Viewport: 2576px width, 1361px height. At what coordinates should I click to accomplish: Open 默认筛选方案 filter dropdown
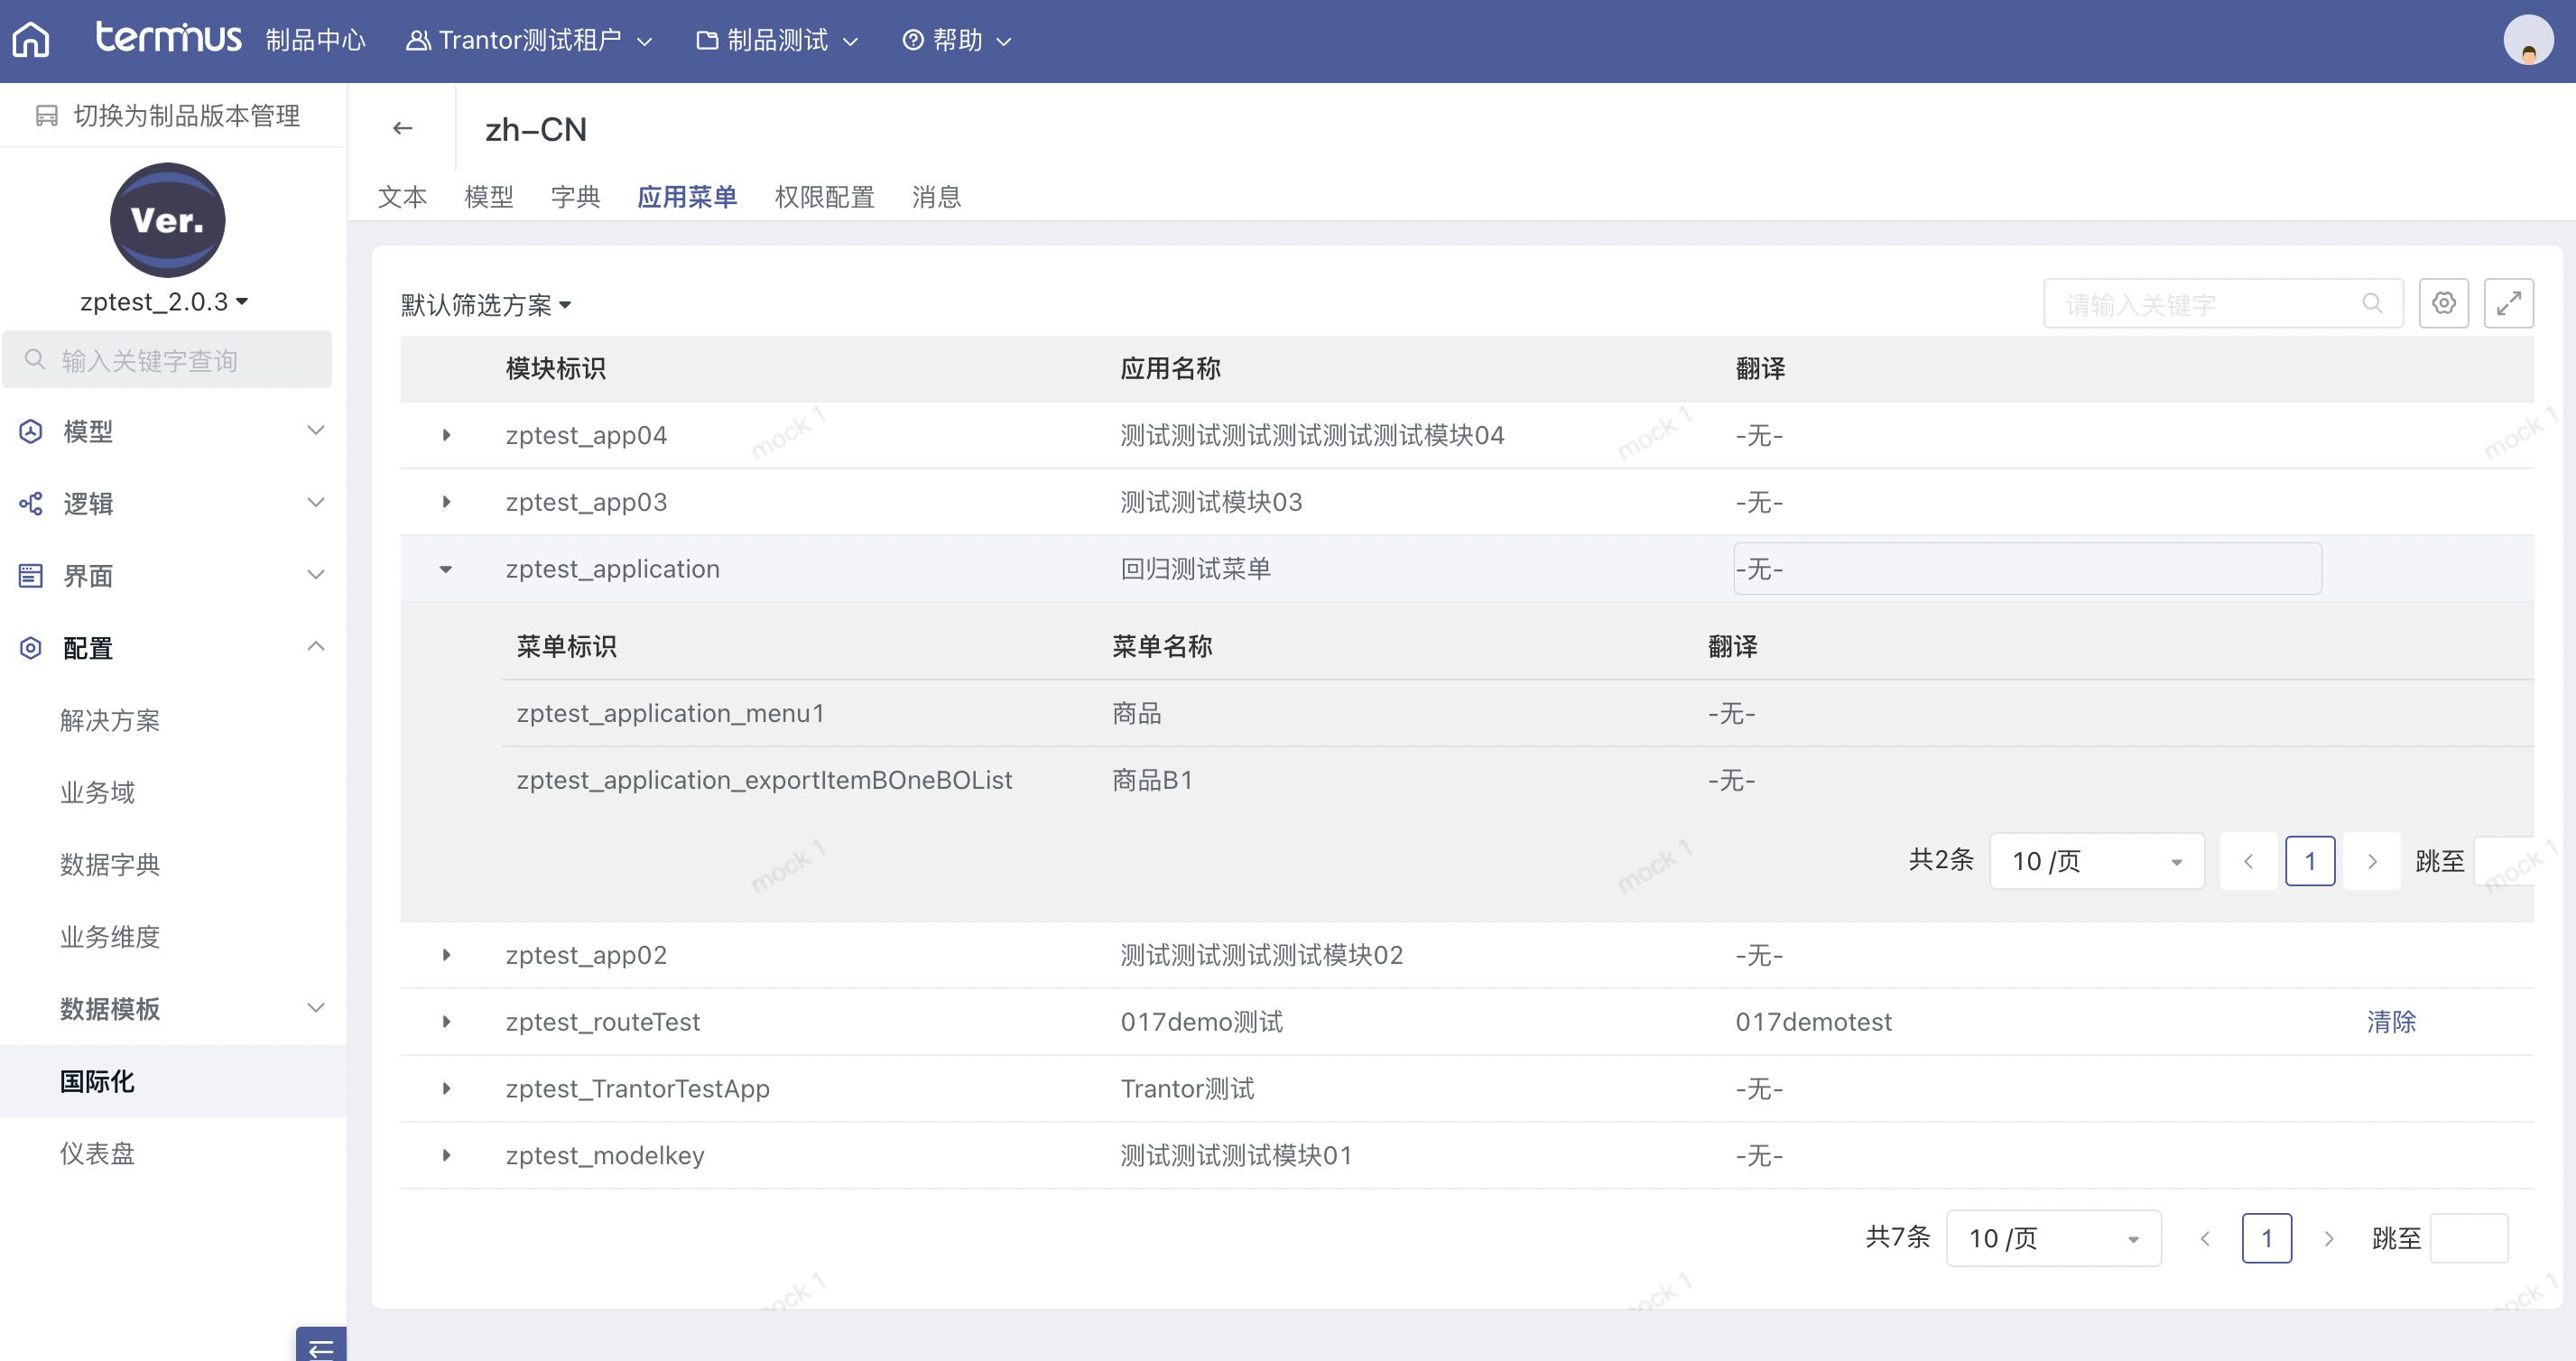(486, 305)
